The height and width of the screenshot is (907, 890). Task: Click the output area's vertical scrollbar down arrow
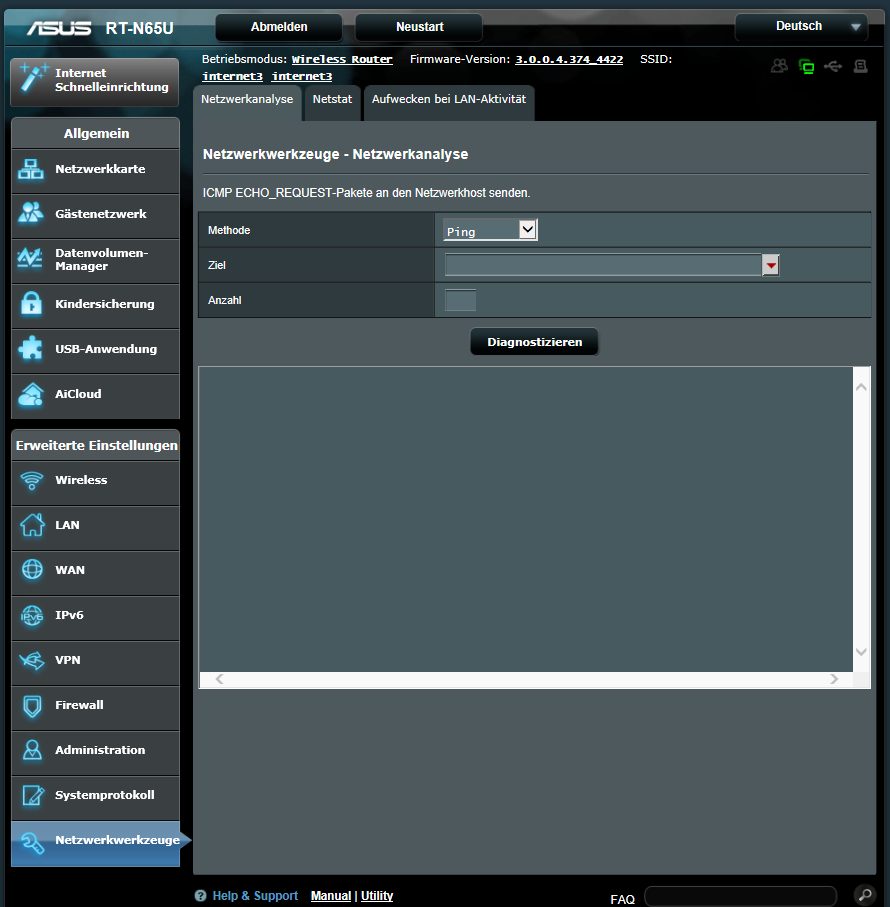click(862, 652)
